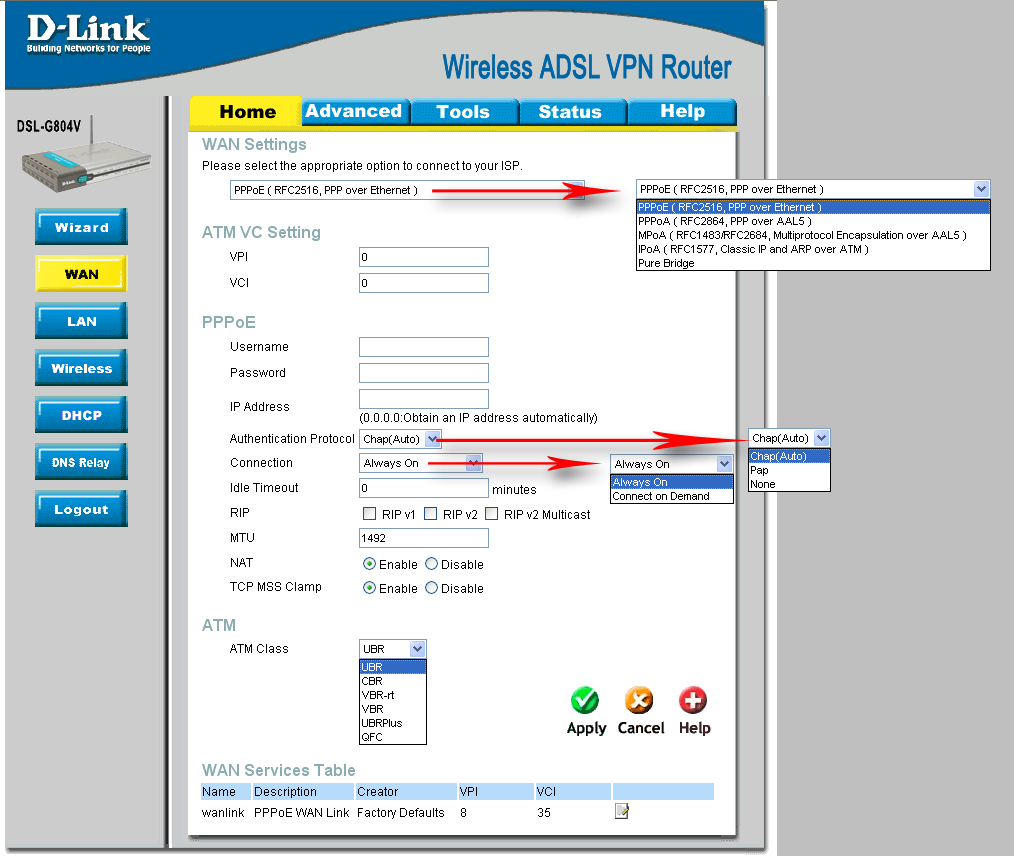
Task: Select CBR in ATM Class list
Action: [x=393, y=681]
